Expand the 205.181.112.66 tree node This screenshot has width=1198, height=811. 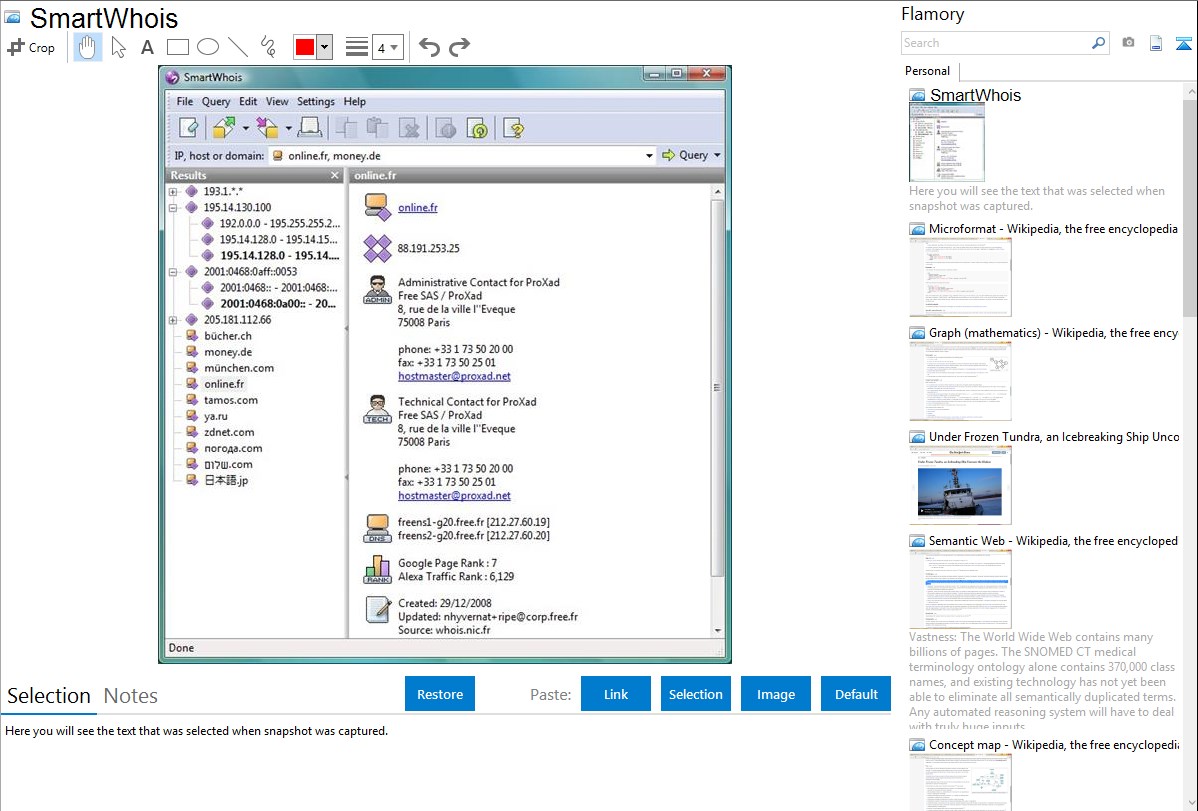click(x=173, y=320)
